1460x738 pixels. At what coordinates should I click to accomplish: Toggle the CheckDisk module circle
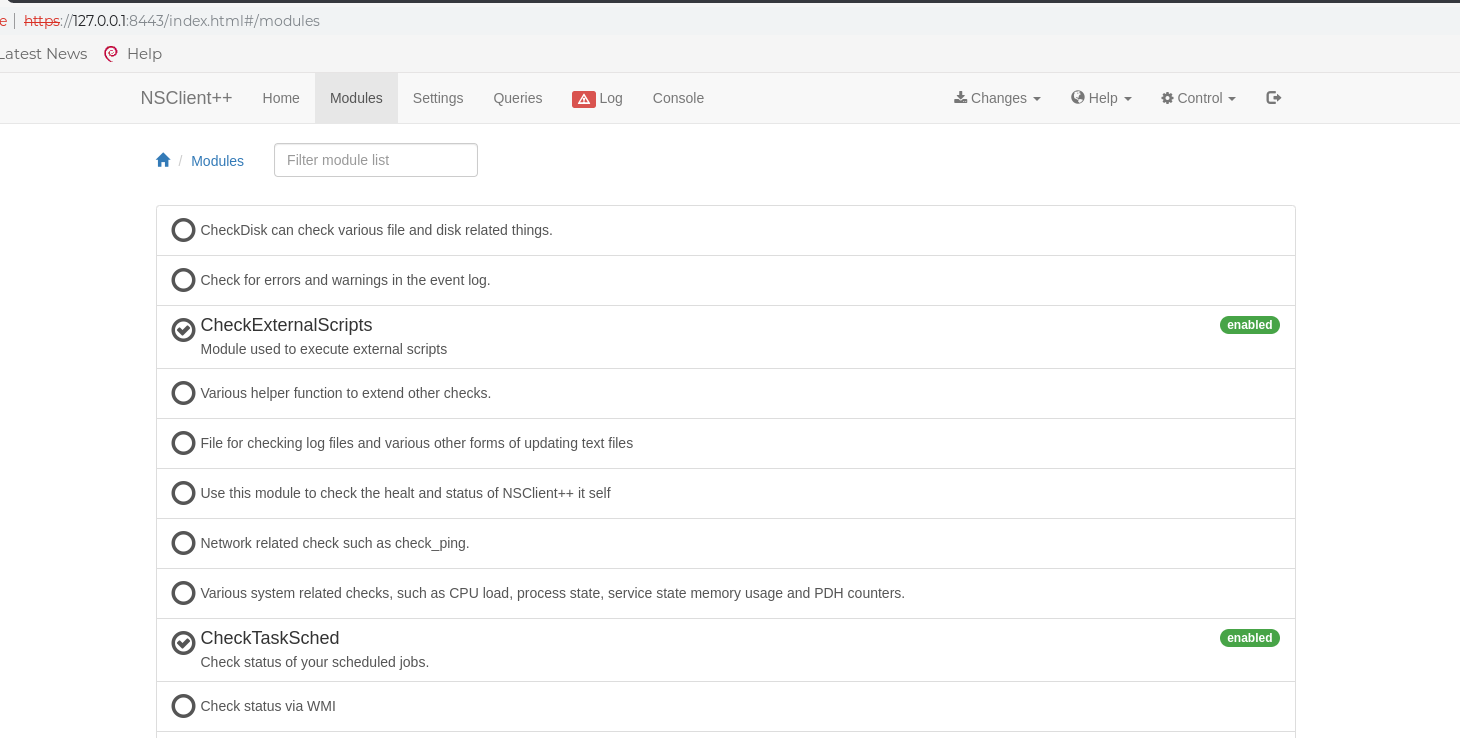coord(183,230)
